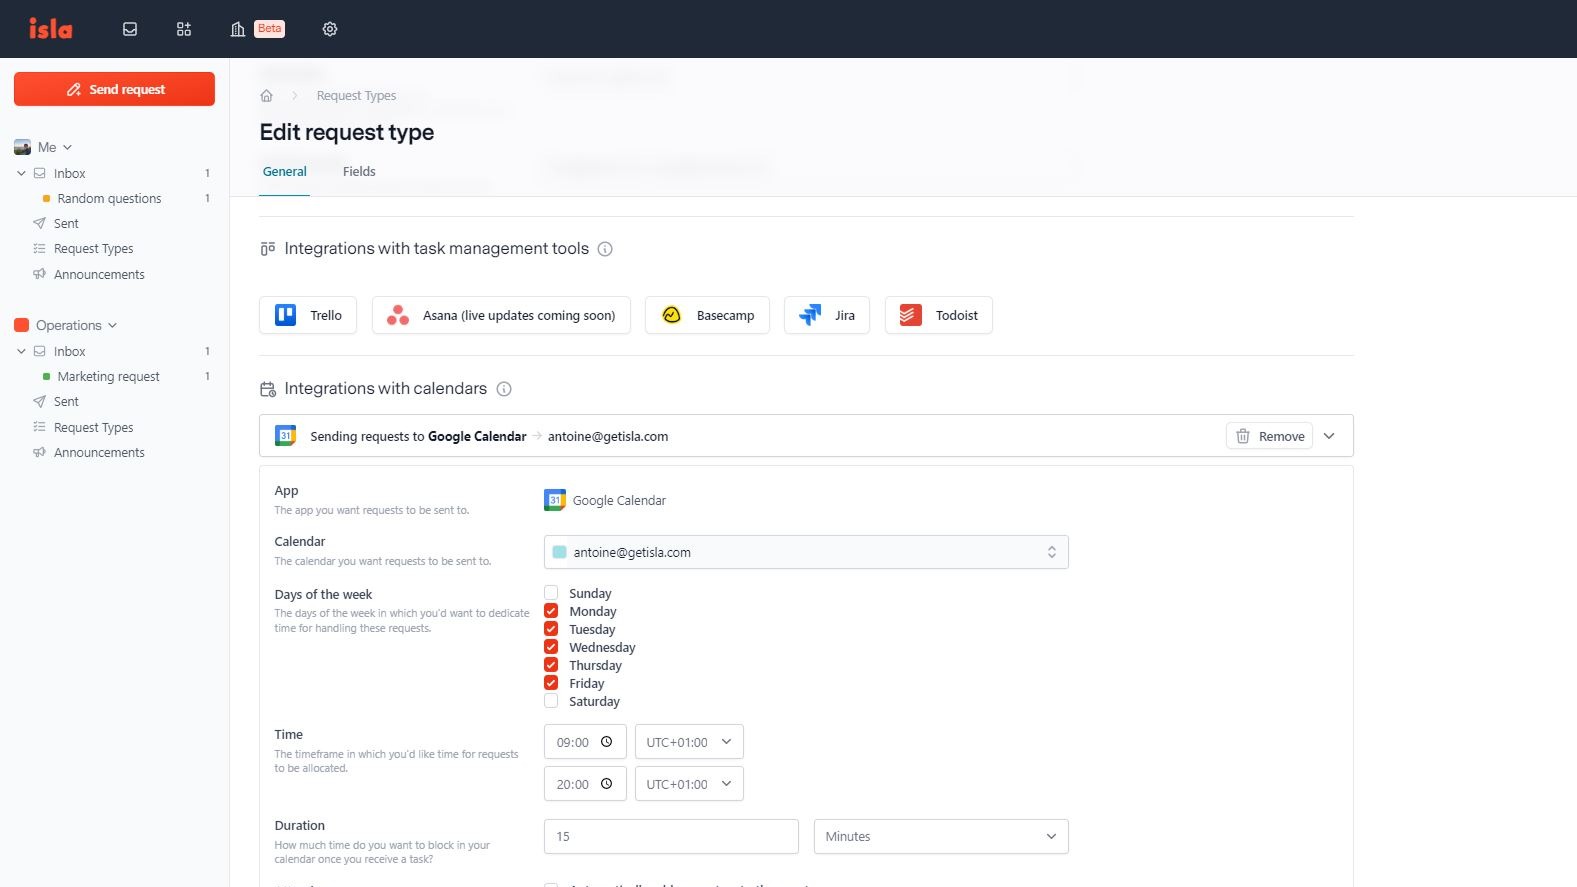Collapse the Google Calendar integration chevron

tap(1329, 436)
